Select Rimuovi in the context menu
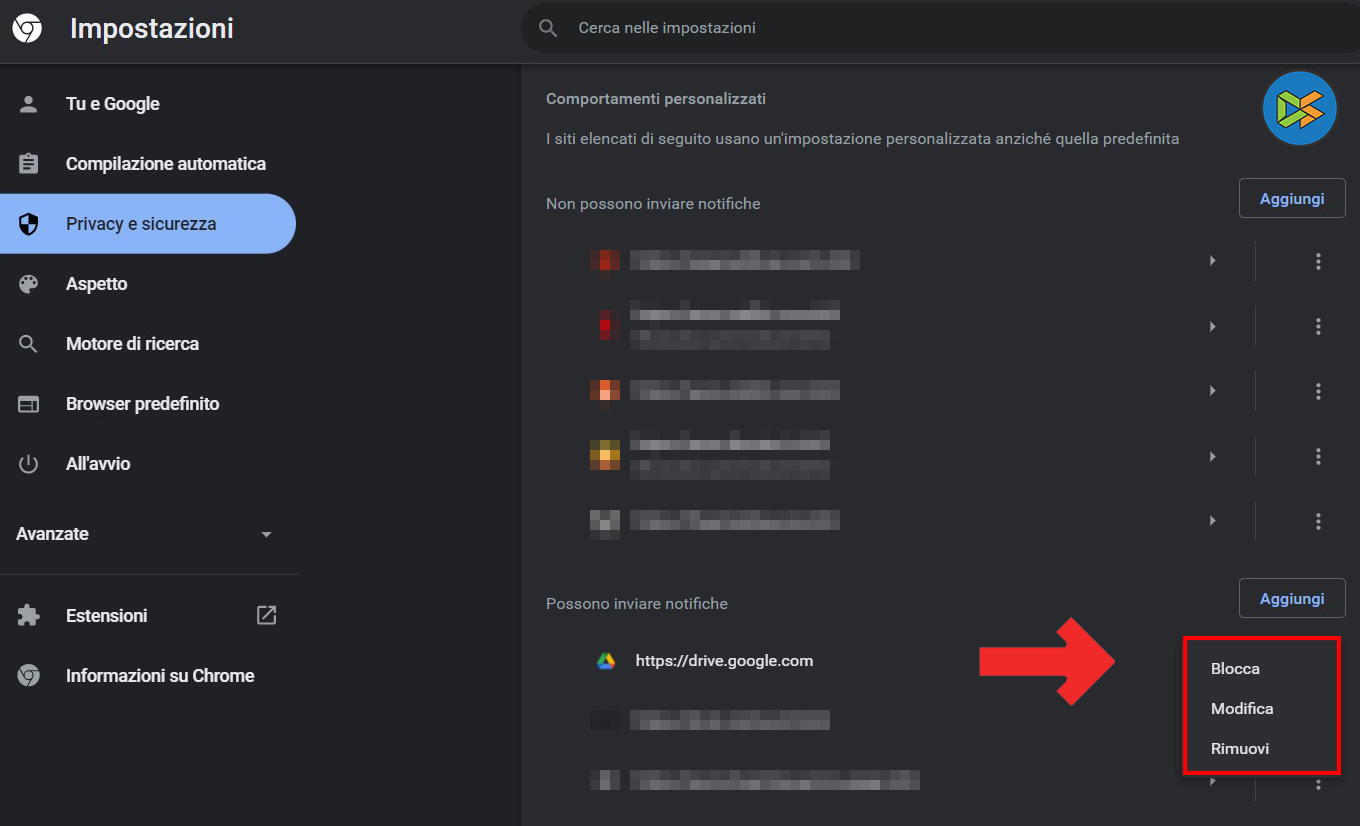1360x826 pixels. [1240, 749]
